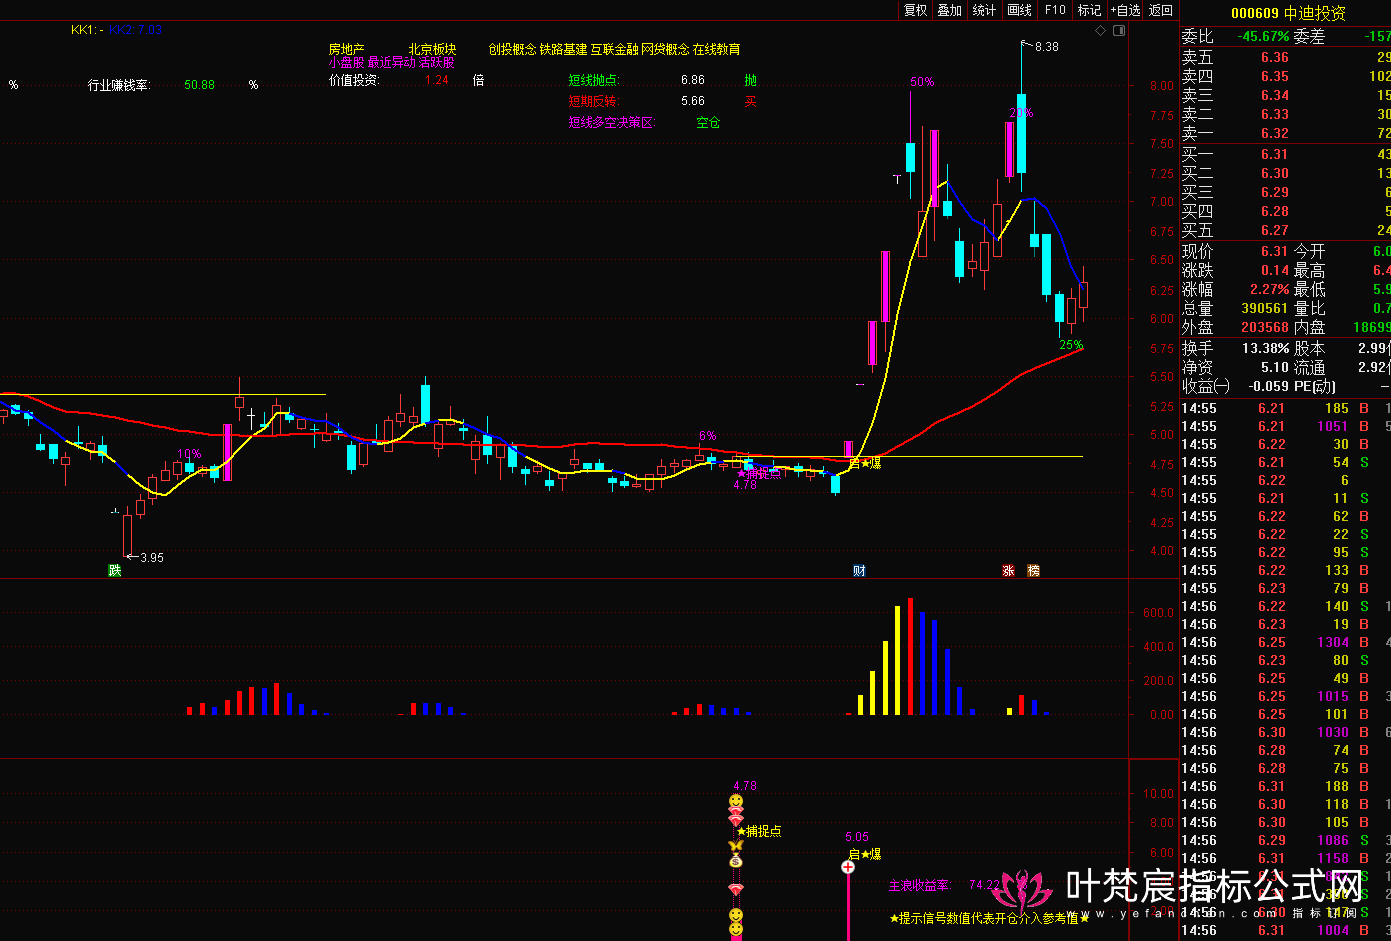
Task: Select the 画线 drawing tools item
Action: tap(1020, 10)
